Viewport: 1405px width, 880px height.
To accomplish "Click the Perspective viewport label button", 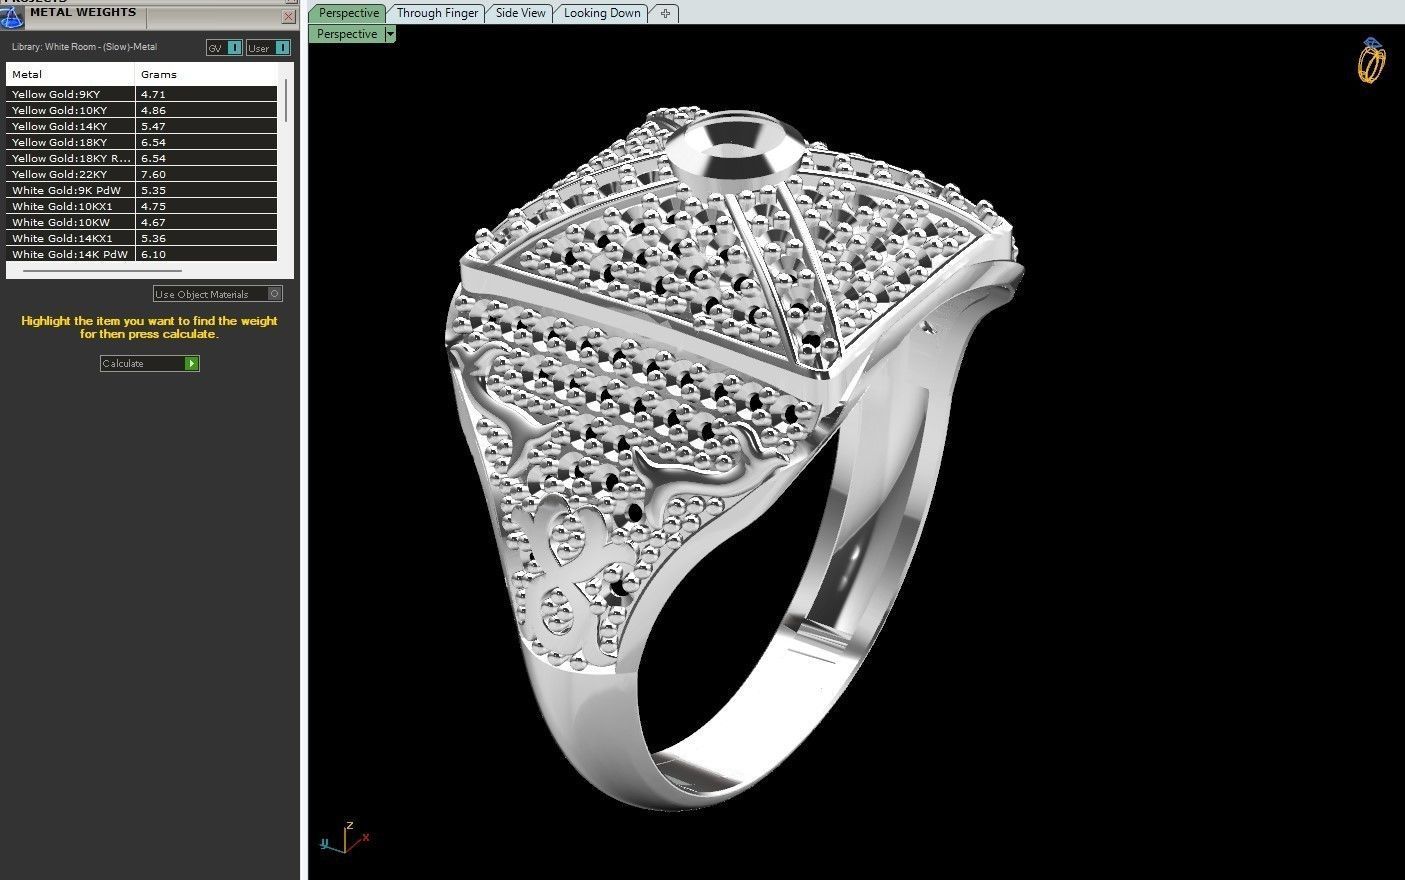I will (x=347, y=34).
